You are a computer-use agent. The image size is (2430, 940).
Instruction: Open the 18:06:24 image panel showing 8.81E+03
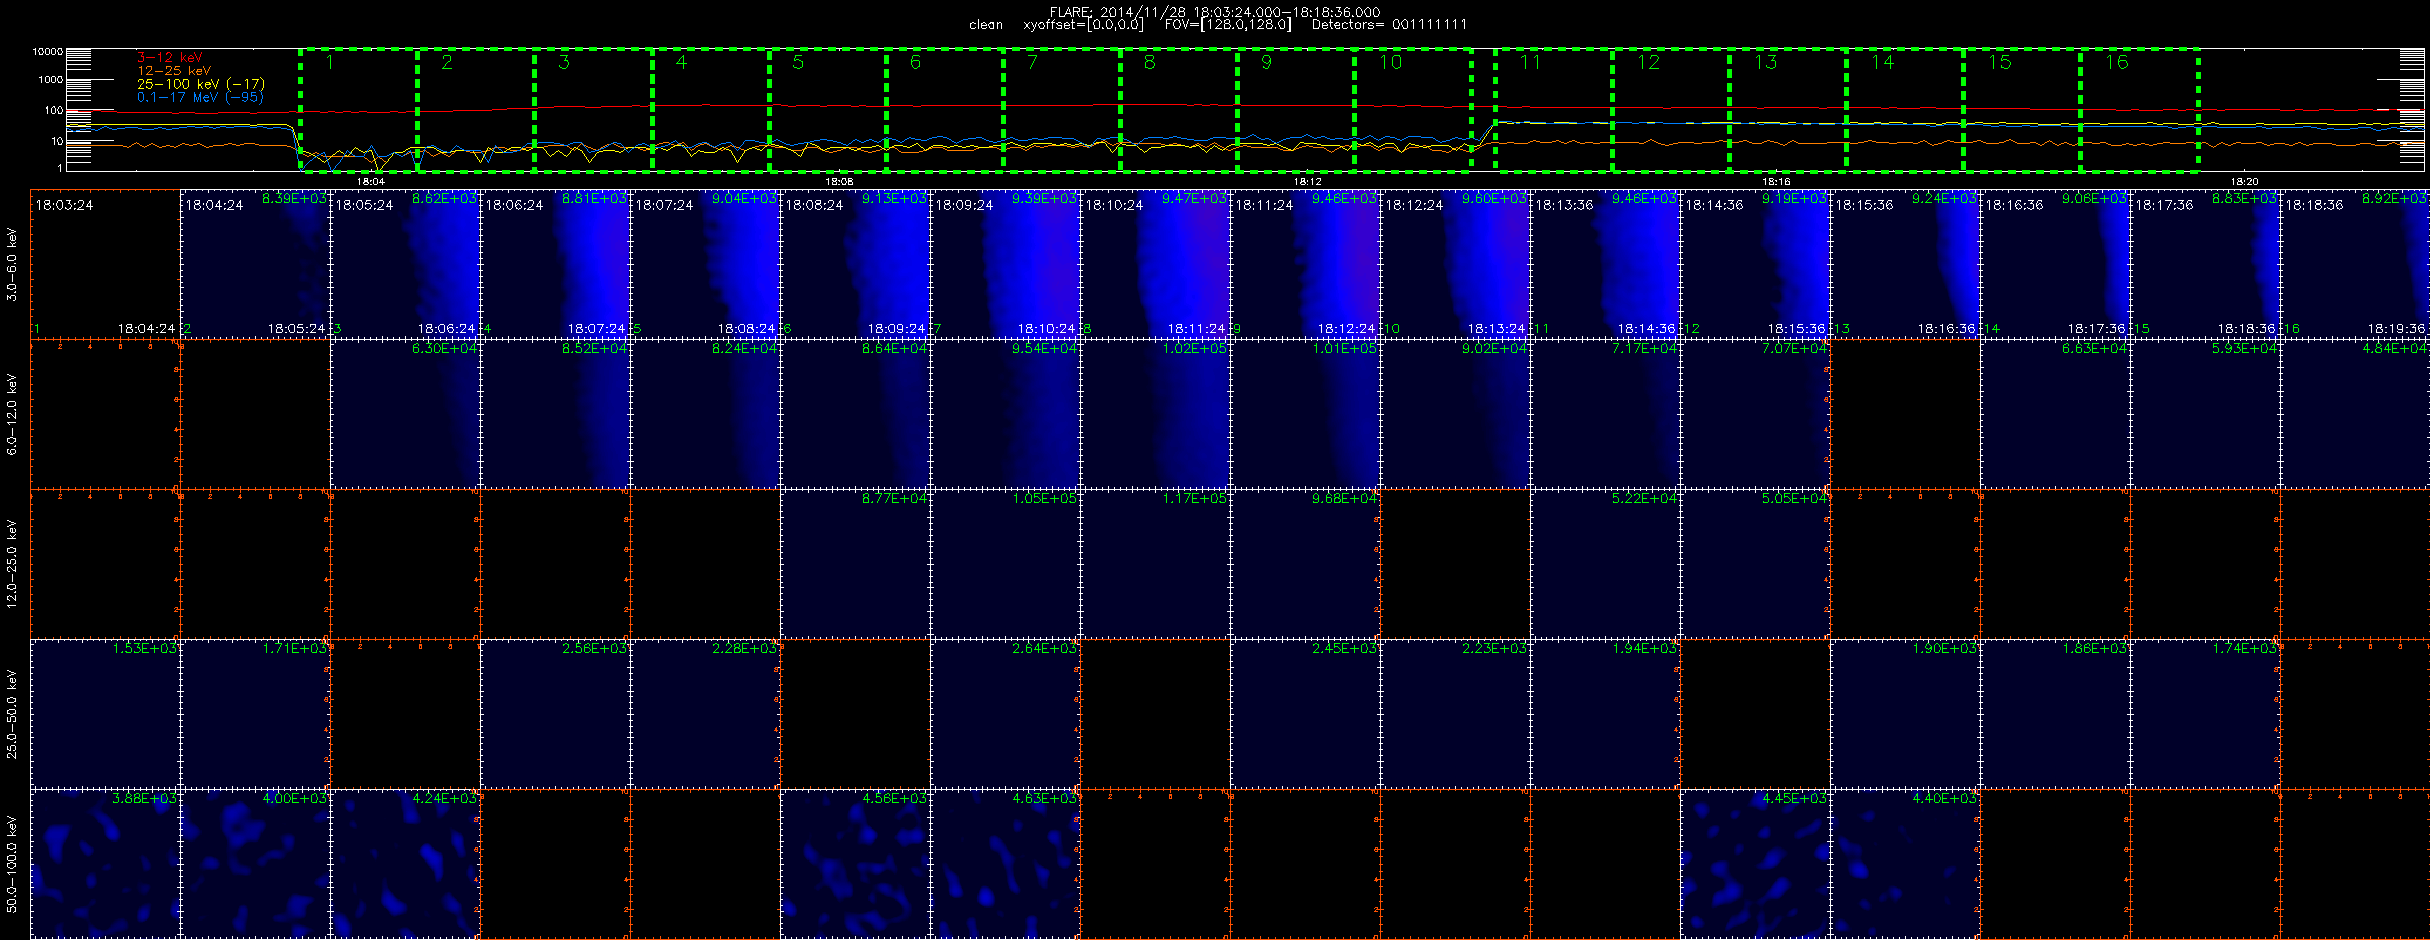coord(555,264)
